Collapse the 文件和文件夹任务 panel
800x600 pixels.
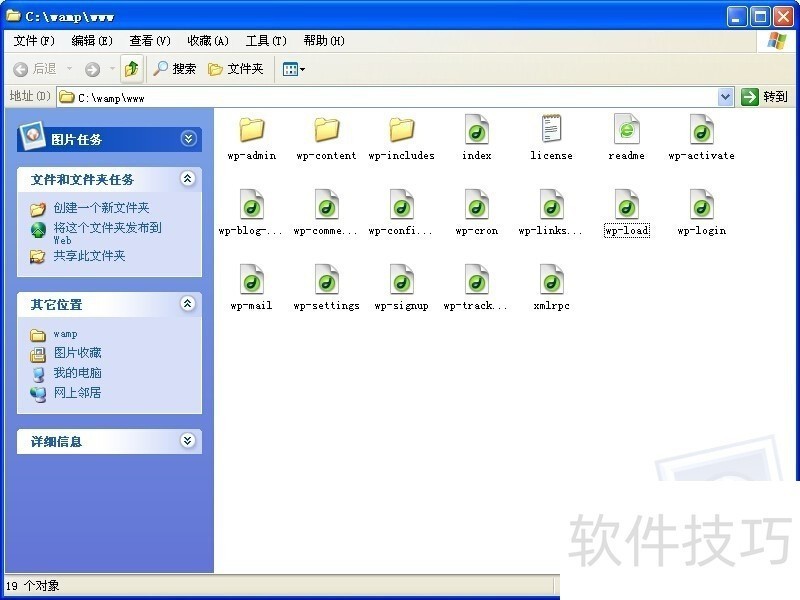coord(188,179)
